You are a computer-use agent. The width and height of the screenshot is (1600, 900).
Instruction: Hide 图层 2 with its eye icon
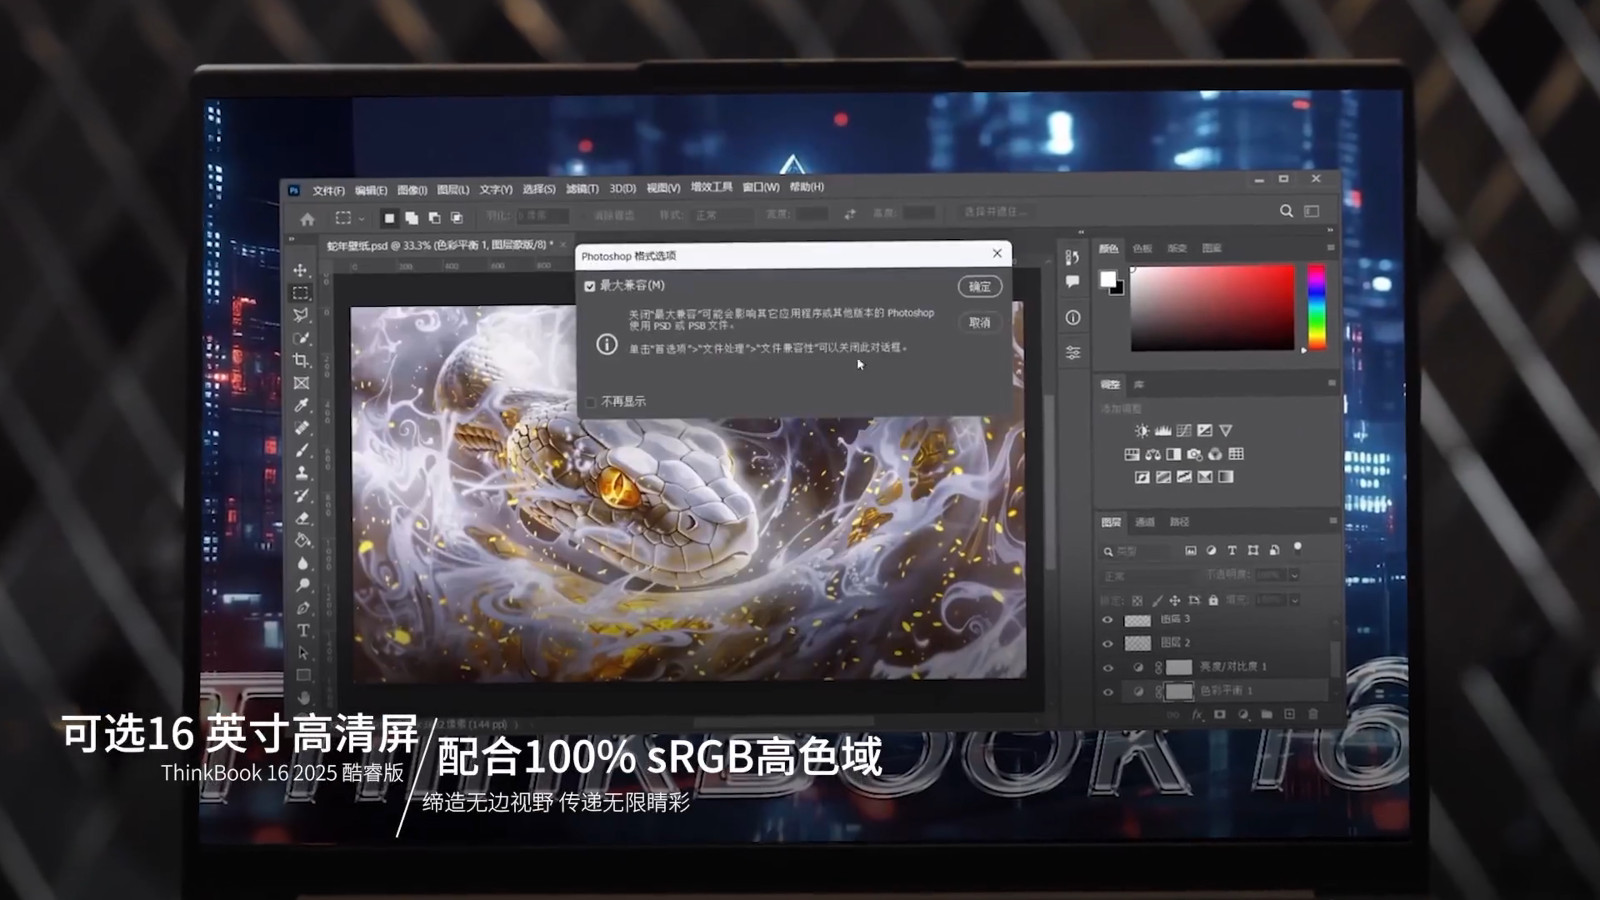coord(1107,644)
